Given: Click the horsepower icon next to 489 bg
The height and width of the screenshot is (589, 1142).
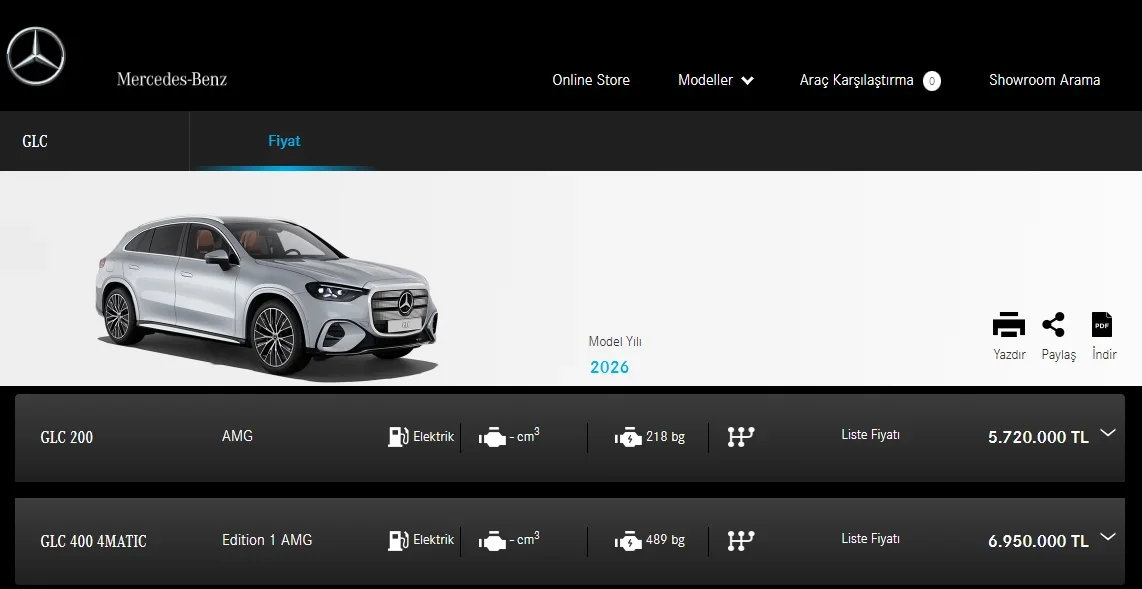Looking at the screenshot, I should pyautogui.click(x=628, y=541).
